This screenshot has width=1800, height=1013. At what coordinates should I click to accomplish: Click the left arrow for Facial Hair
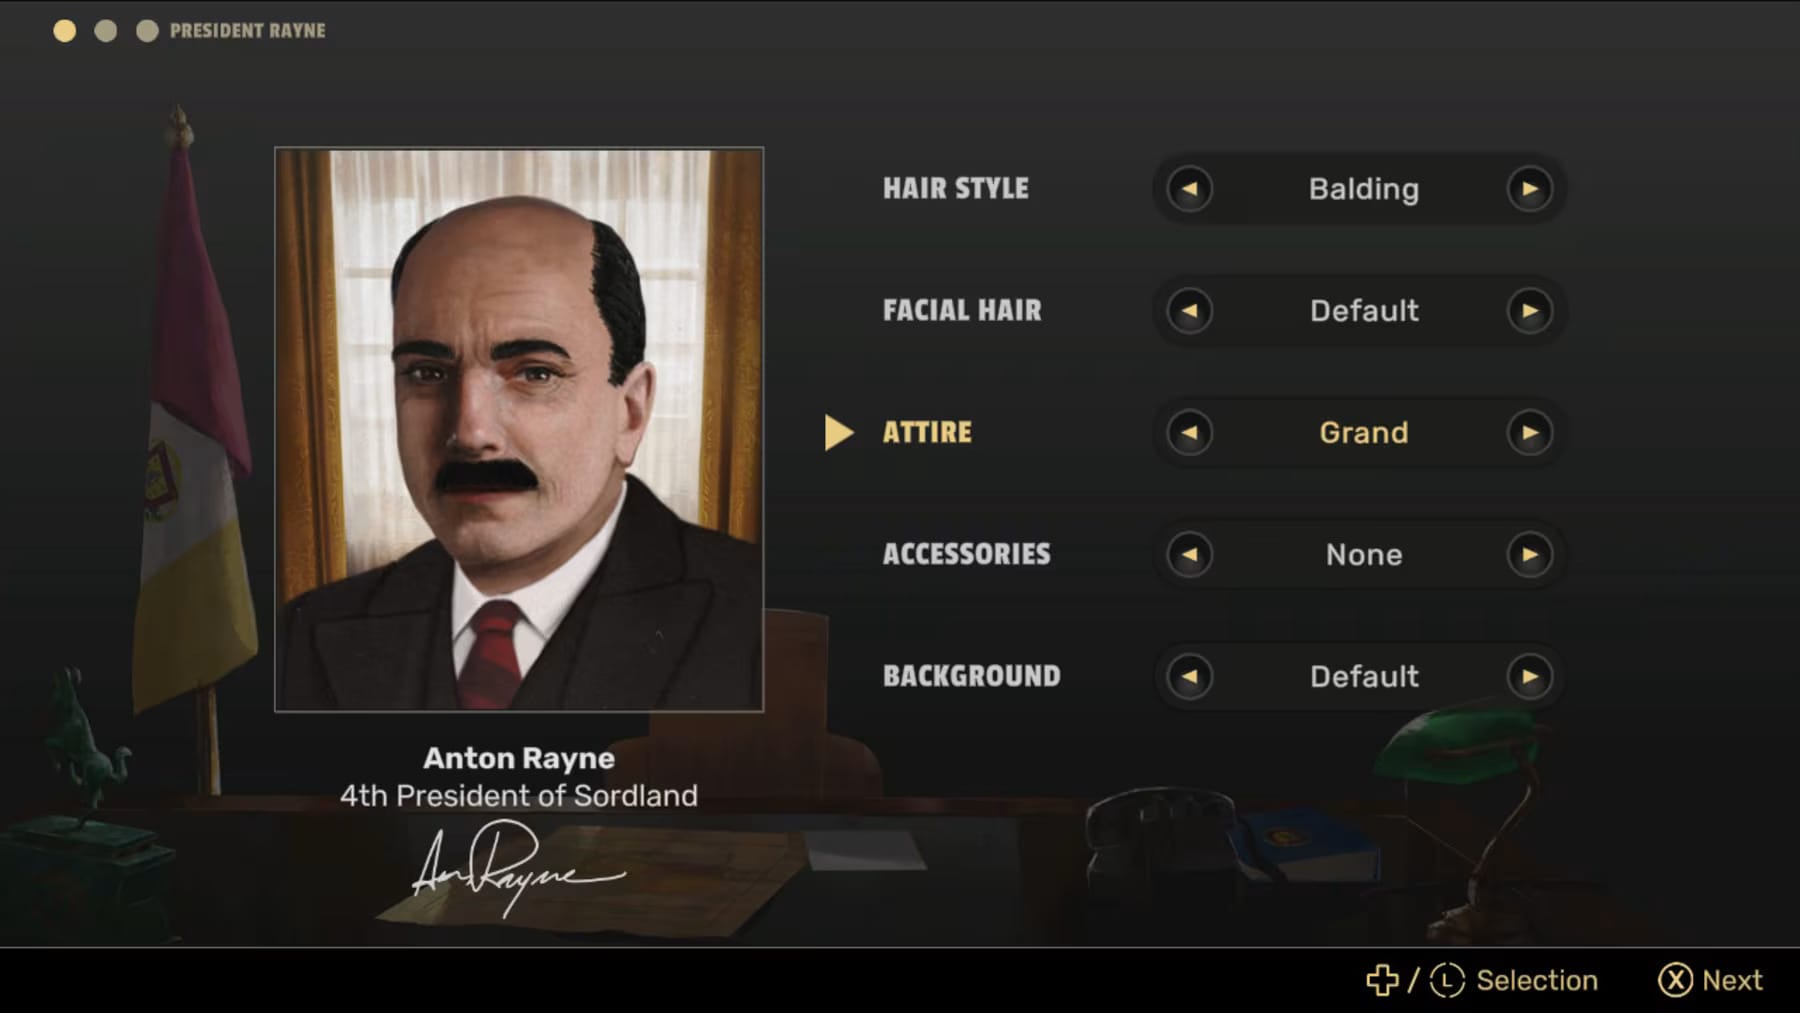(1190, 311)
